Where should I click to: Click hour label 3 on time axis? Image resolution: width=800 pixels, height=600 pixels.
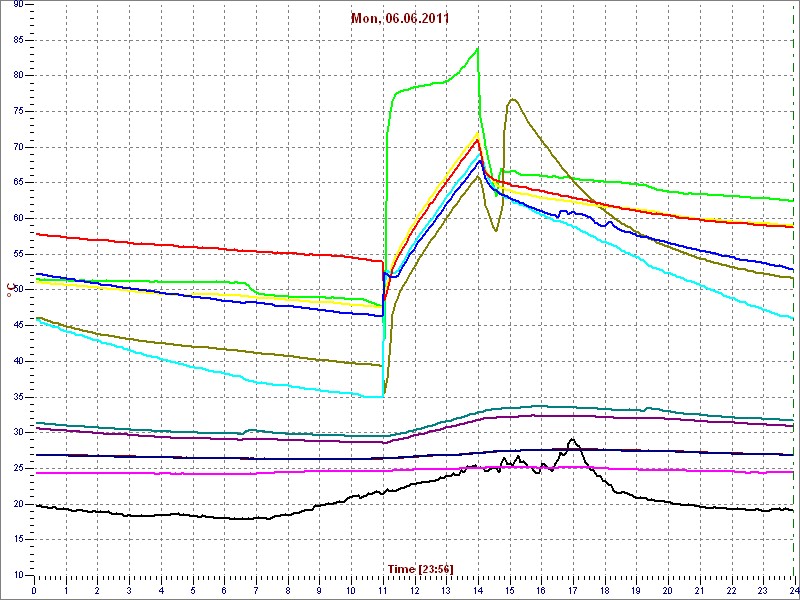tap(129, 589)
